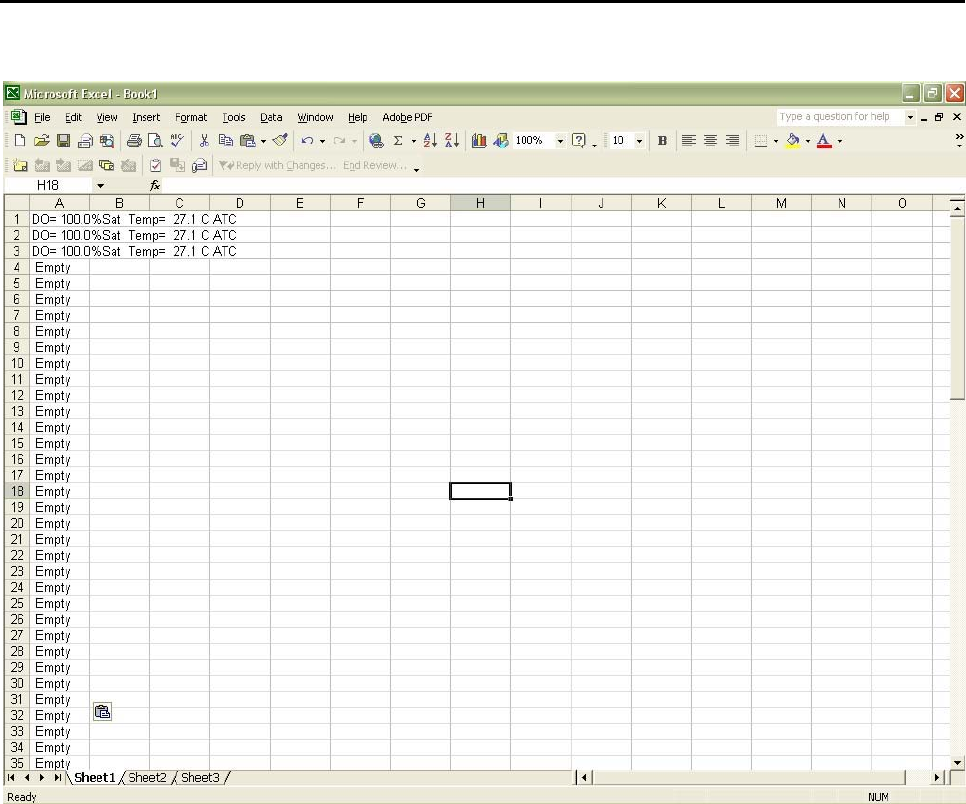This screenshot has width=966, height=804.
Task: Expand the font size dropdown
Action: pyautogui.click(x=639, y=141)
